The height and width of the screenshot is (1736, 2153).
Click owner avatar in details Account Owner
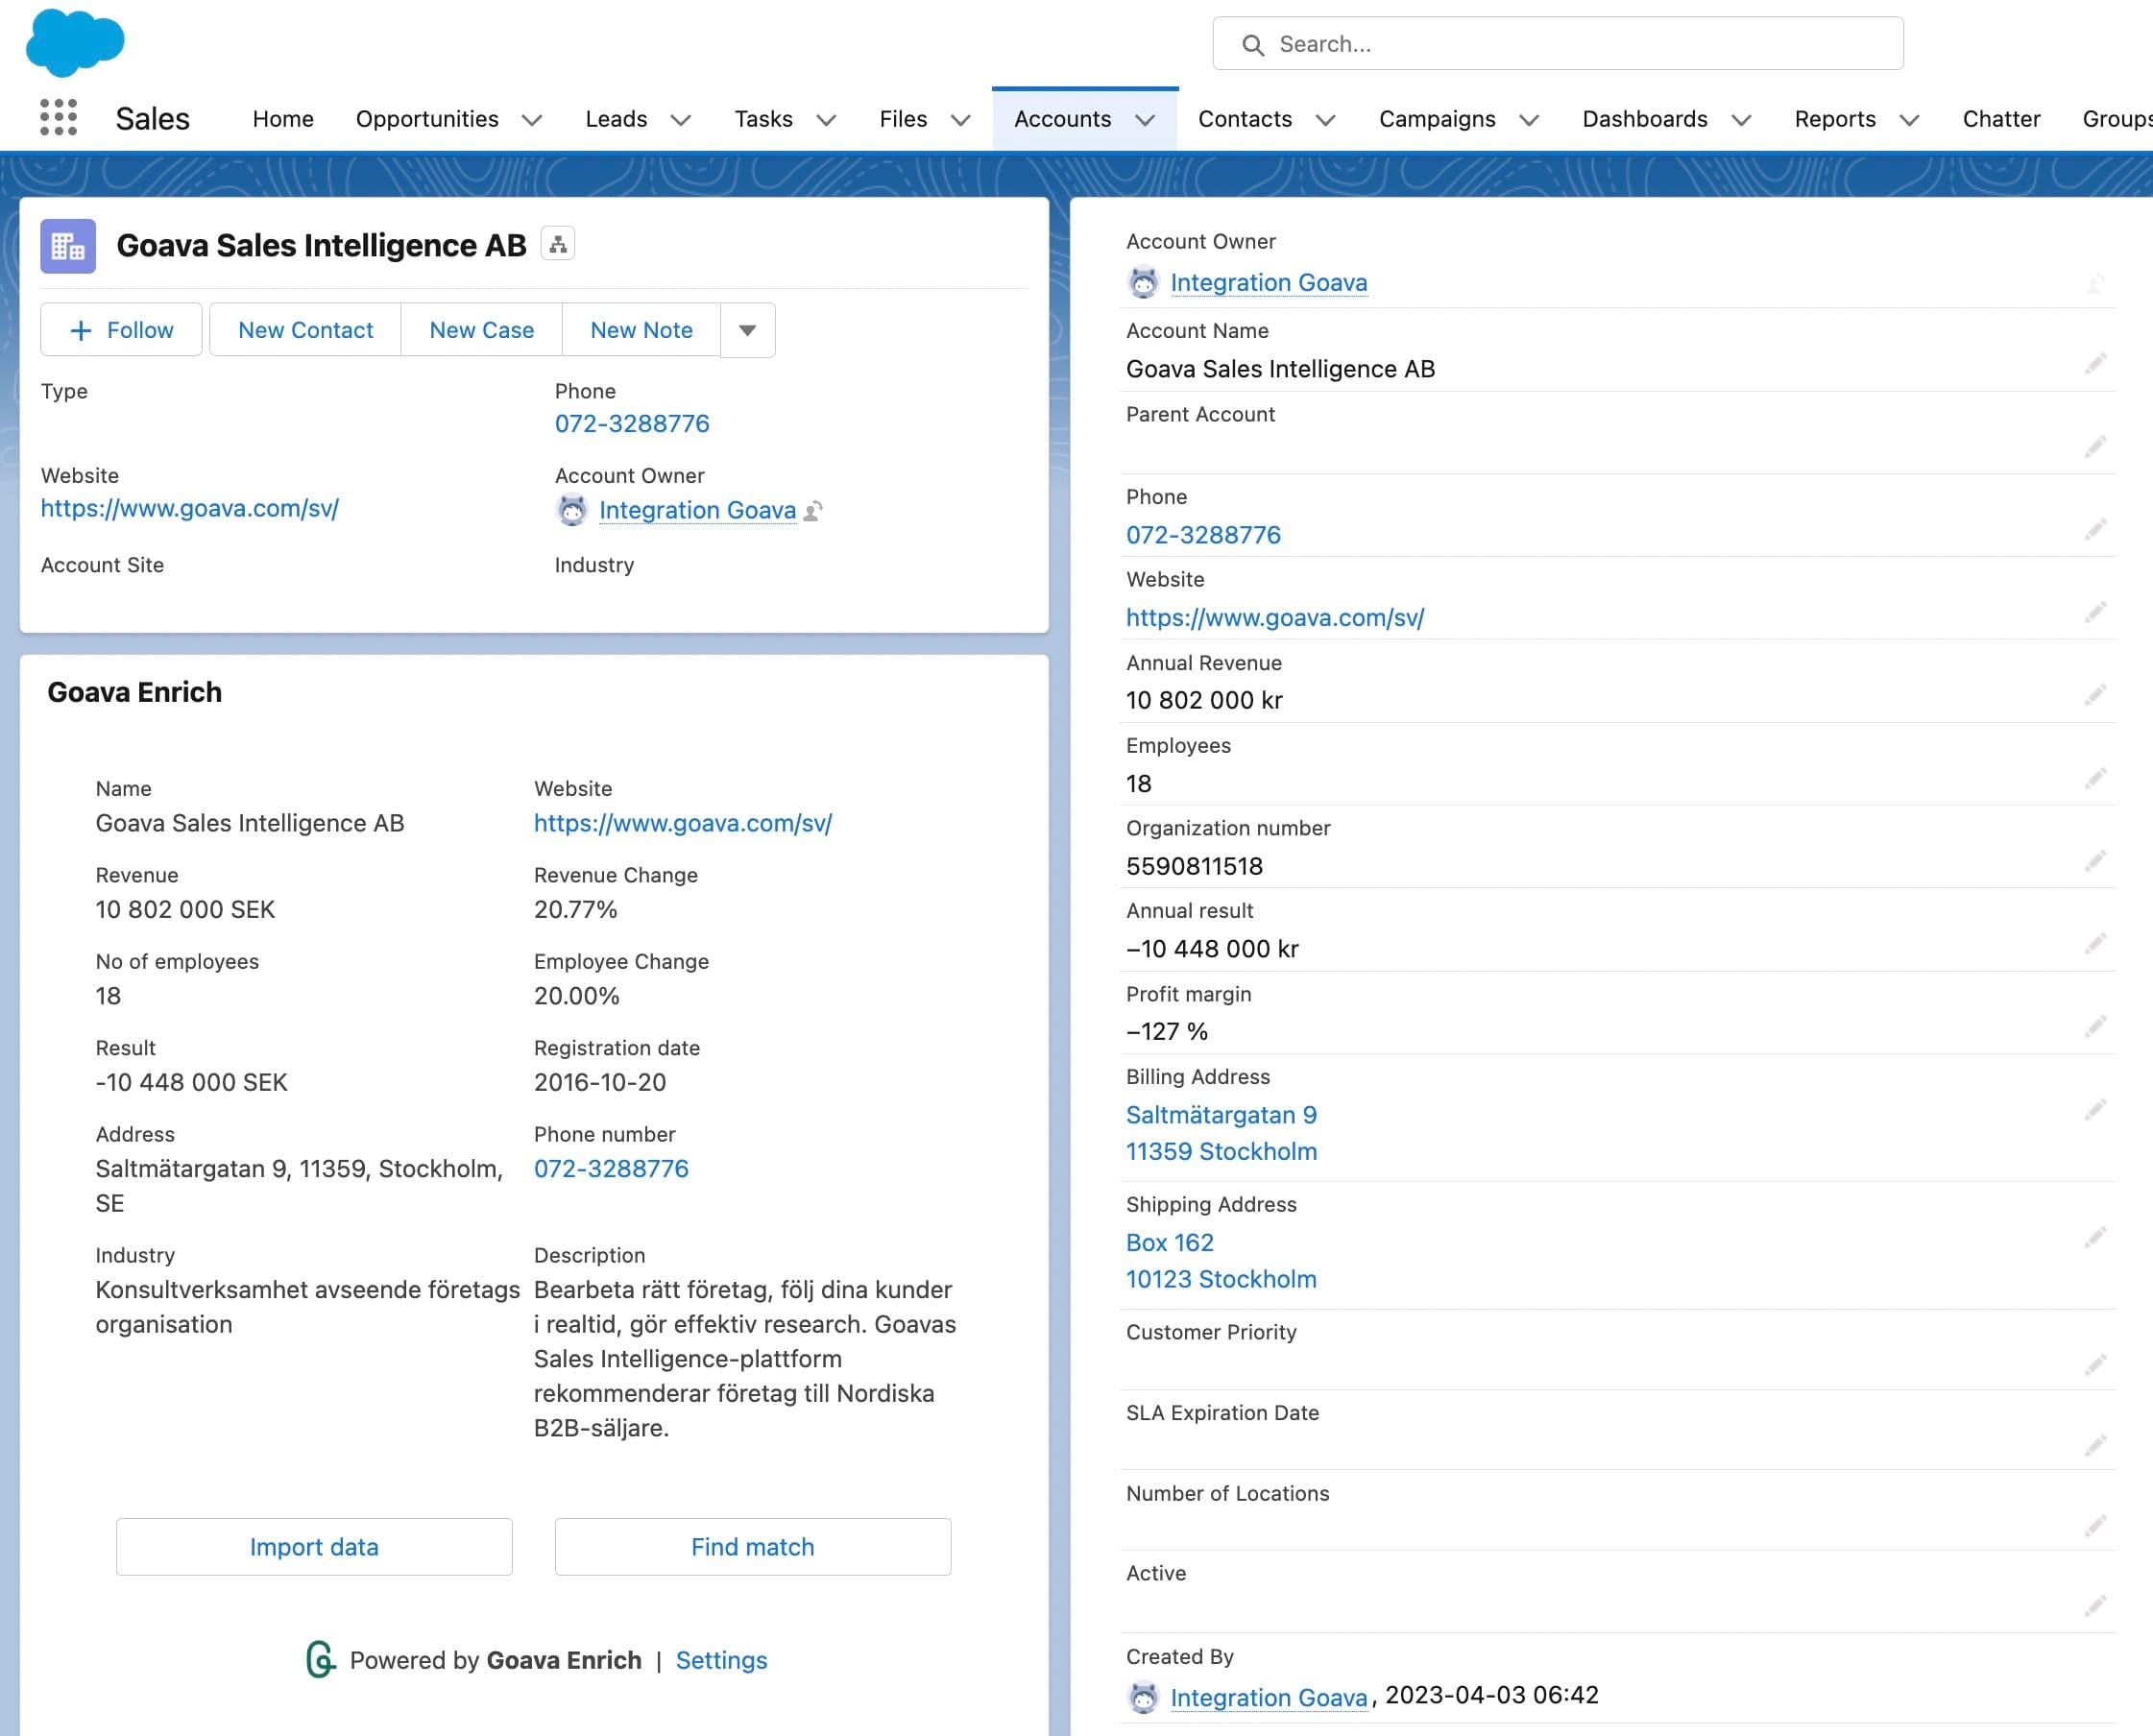[x=1143, y=283]
